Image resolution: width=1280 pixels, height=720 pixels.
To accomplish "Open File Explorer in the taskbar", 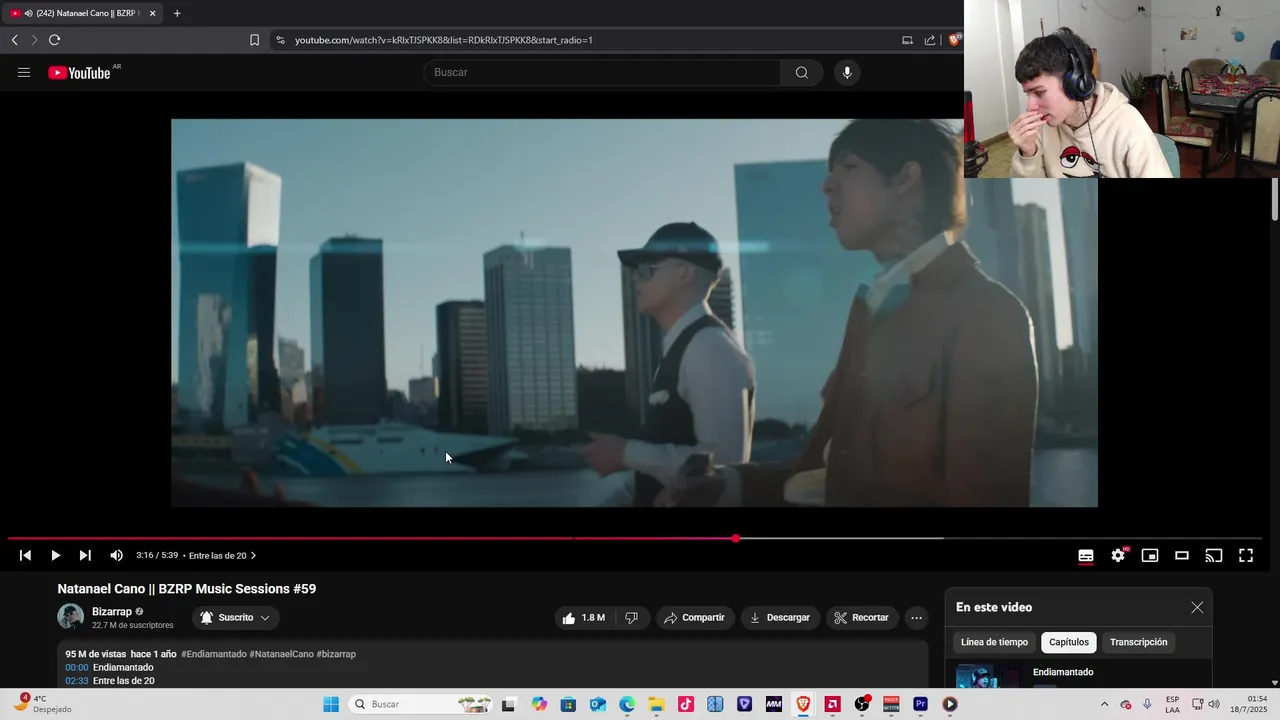I will [x=656, y=704].
